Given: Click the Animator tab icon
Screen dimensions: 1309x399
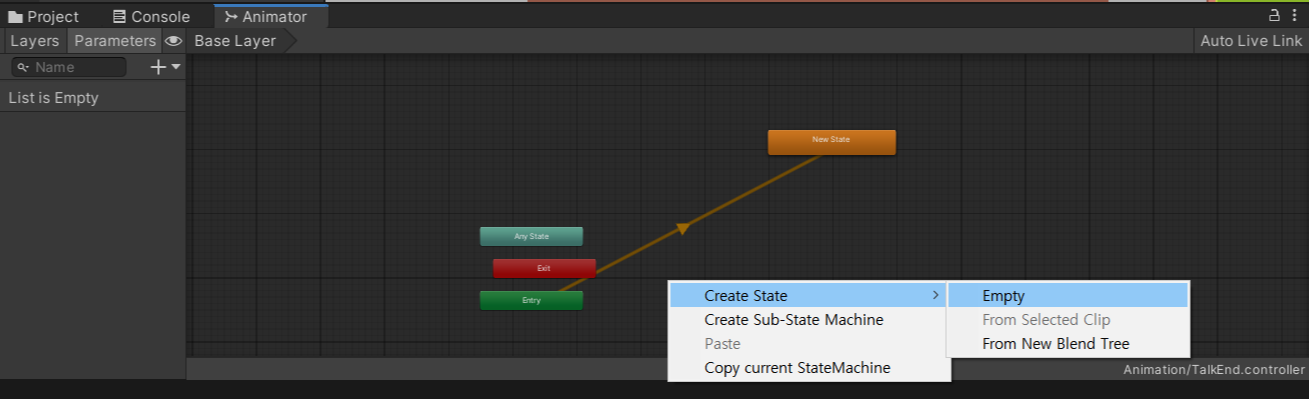Looking at the screenshot, I should tap(231, 16).
